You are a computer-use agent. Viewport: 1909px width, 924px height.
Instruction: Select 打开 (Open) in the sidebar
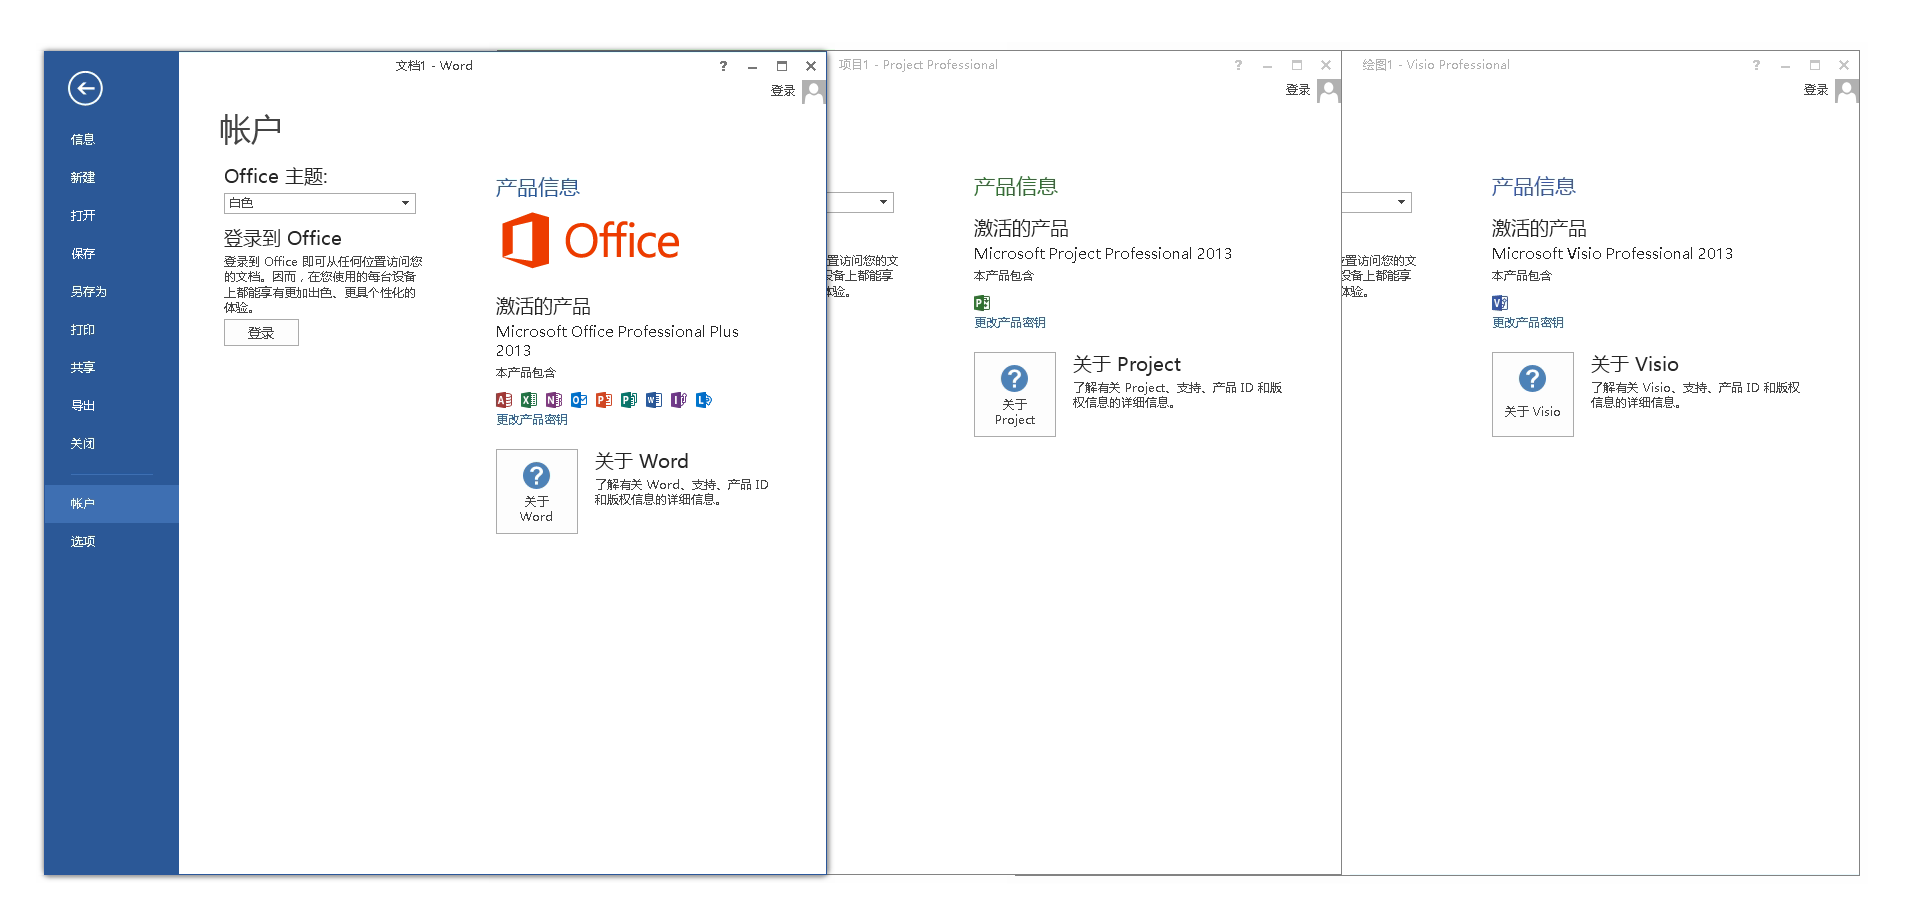[x=111, y=215]
